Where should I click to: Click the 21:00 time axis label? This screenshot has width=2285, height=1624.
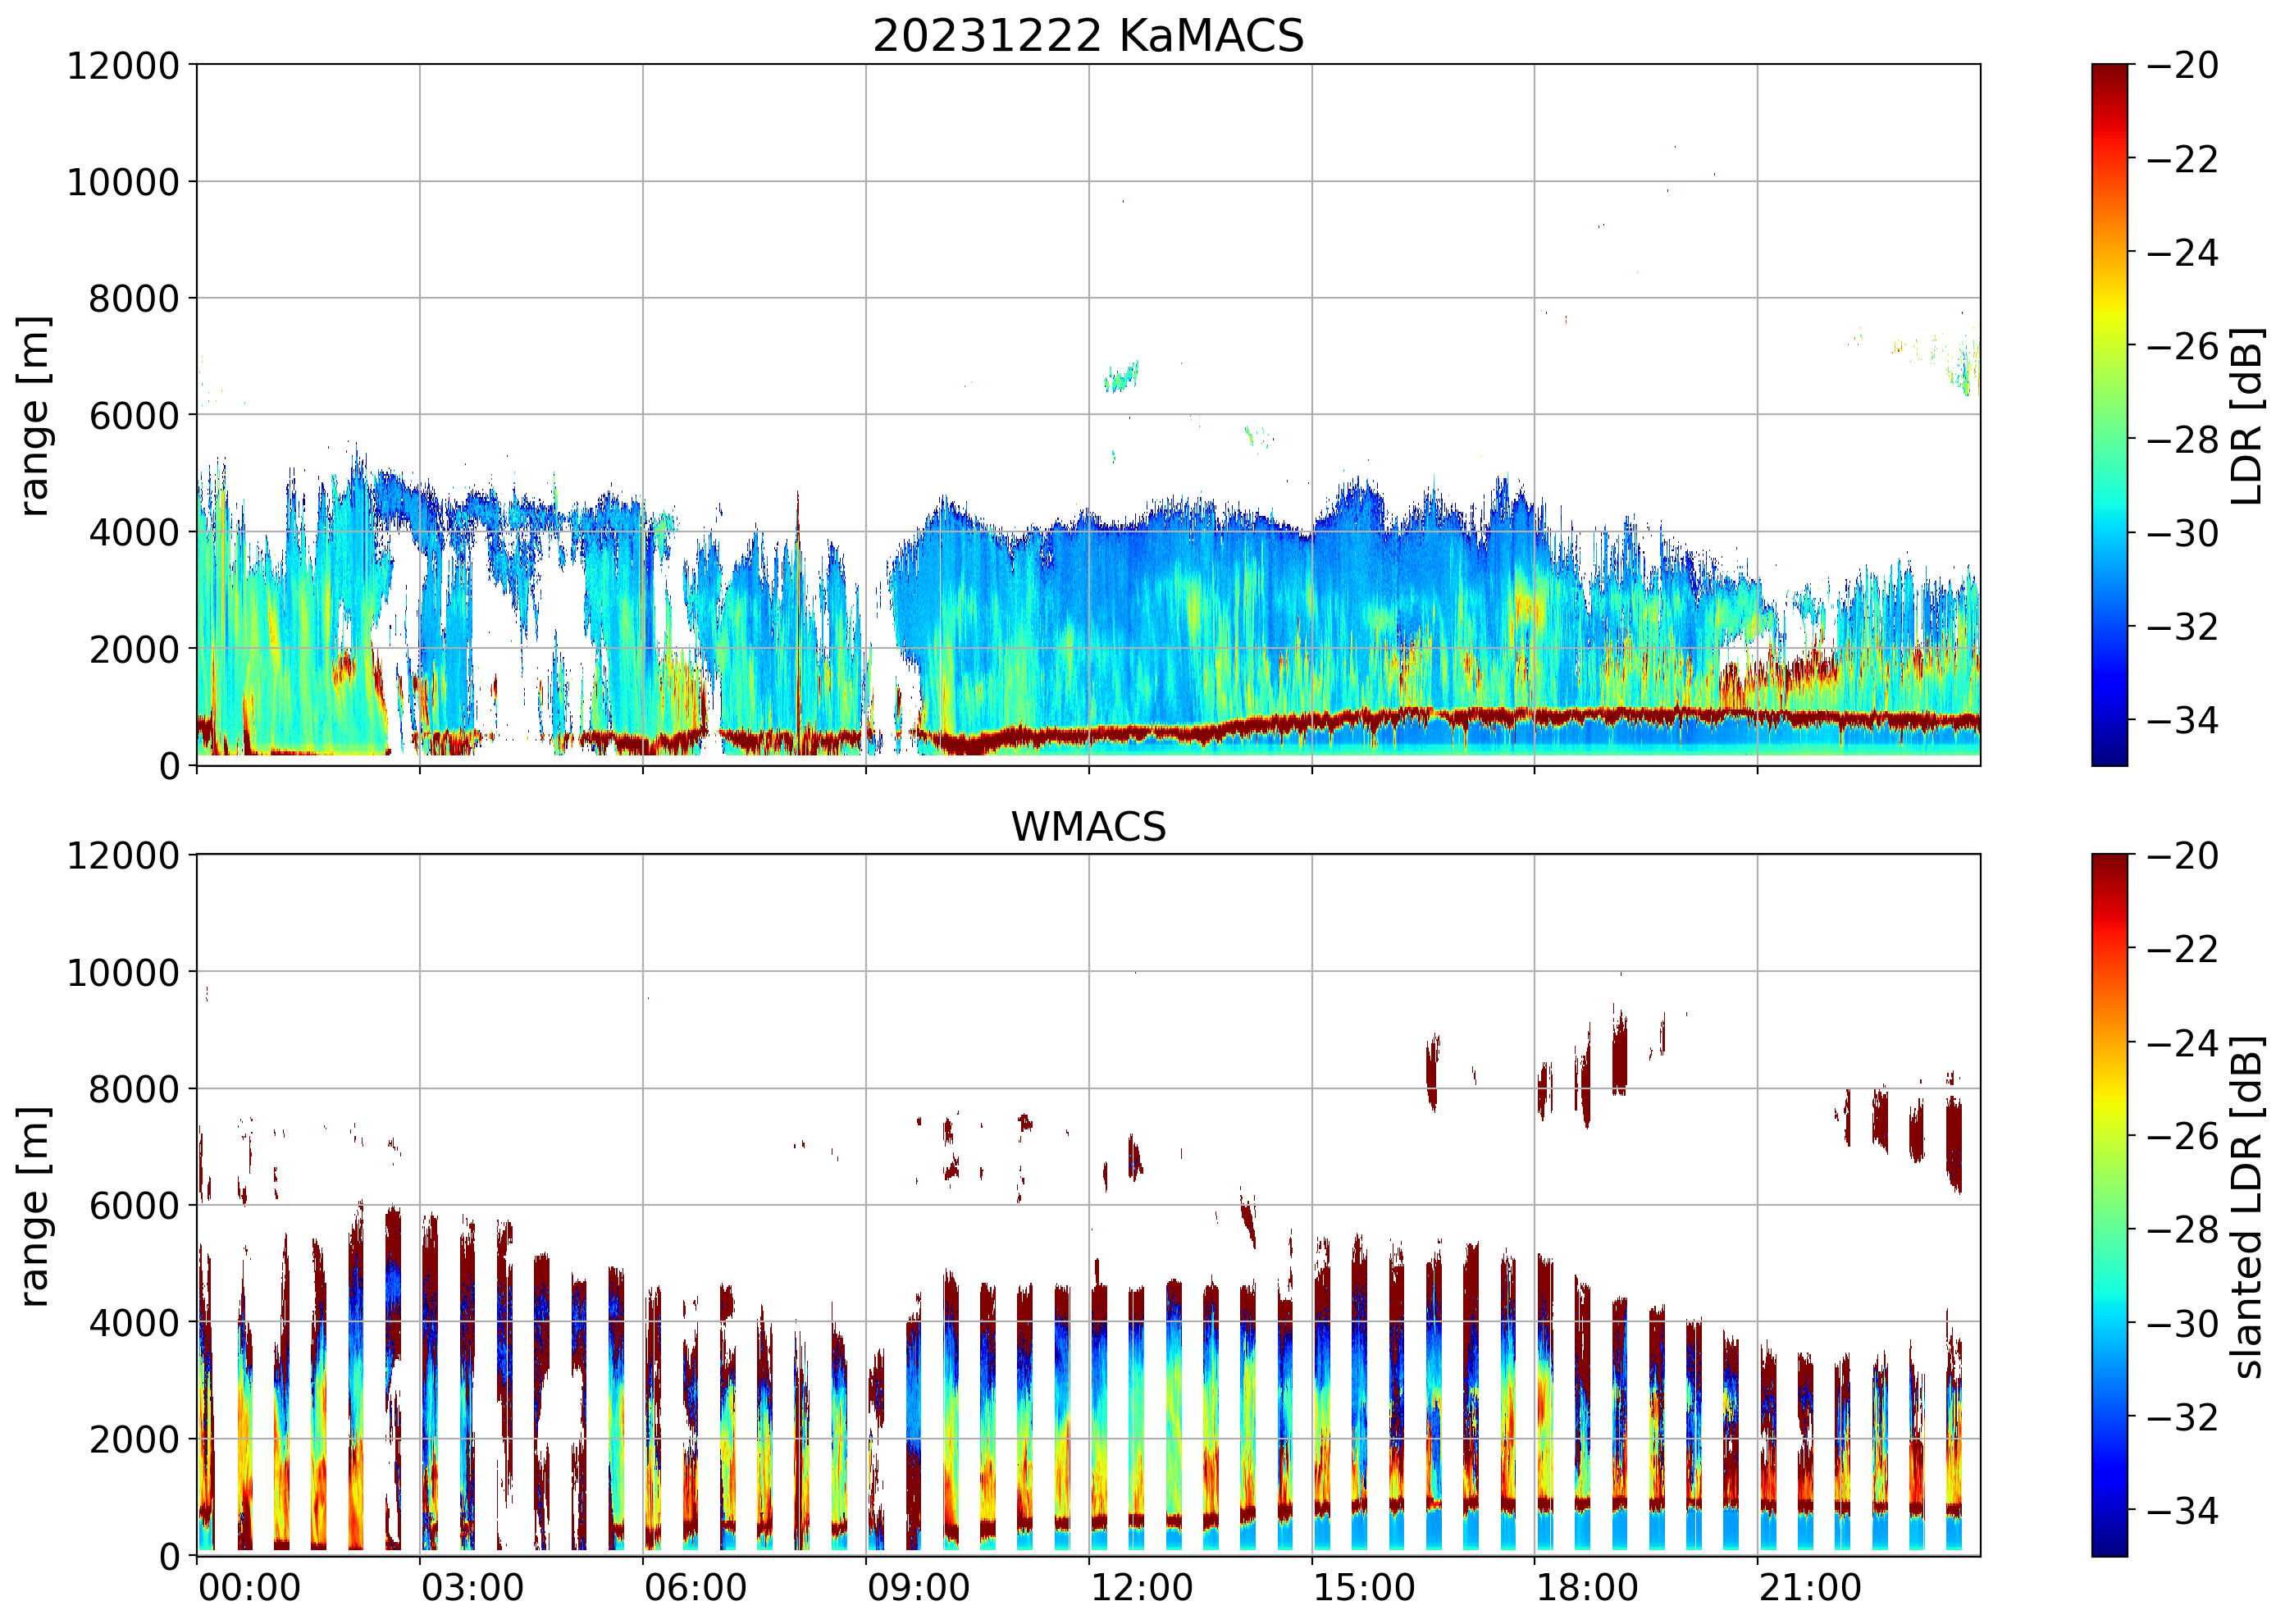[1810, 1588]
